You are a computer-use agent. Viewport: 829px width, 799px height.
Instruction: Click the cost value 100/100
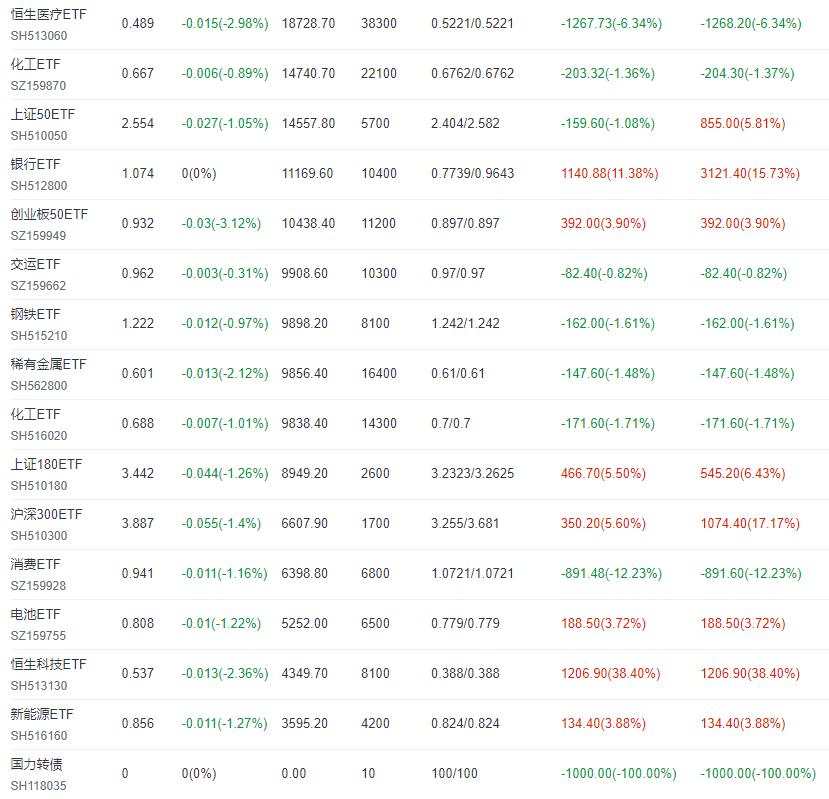pos(454,774)
